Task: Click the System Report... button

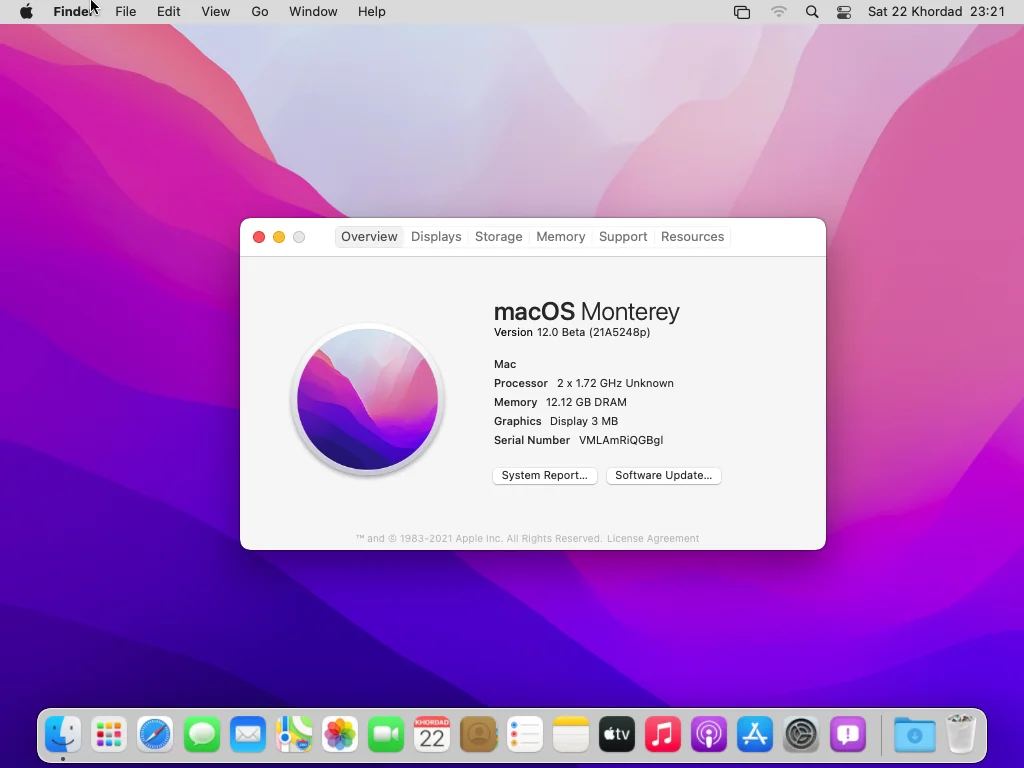Action: coord(545,475)
